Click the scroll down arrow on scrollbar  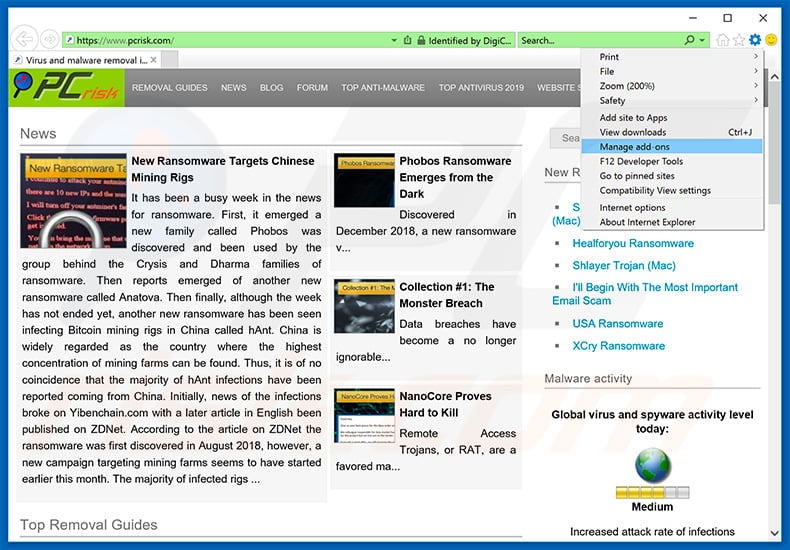point(774,532)
